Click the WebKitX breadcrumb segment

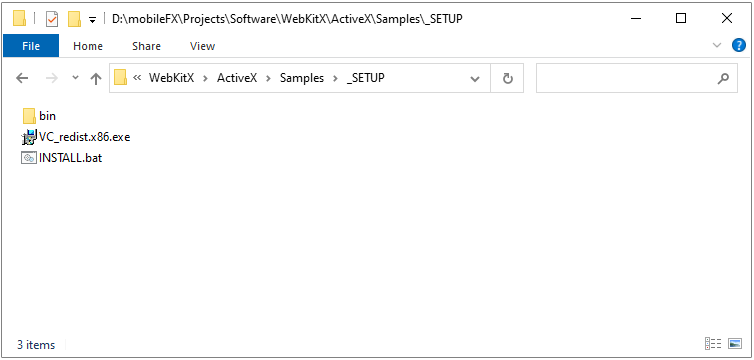[171, 78]
